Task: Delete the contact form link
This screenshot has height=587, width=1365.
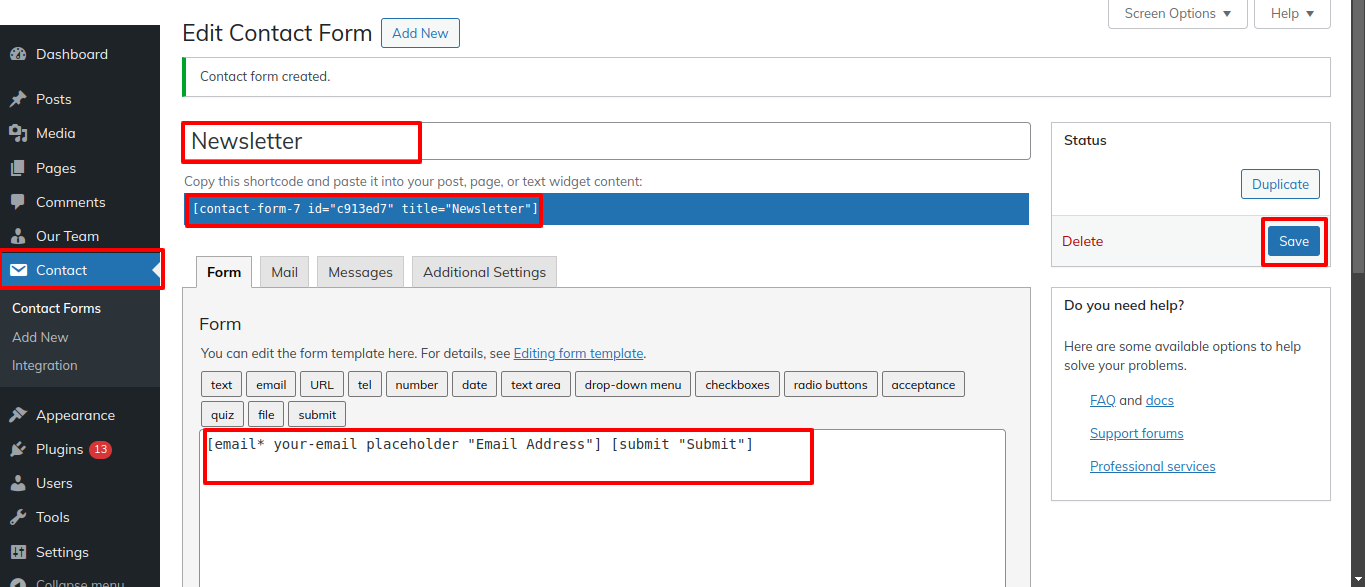Action: [x=1082, y=241]
